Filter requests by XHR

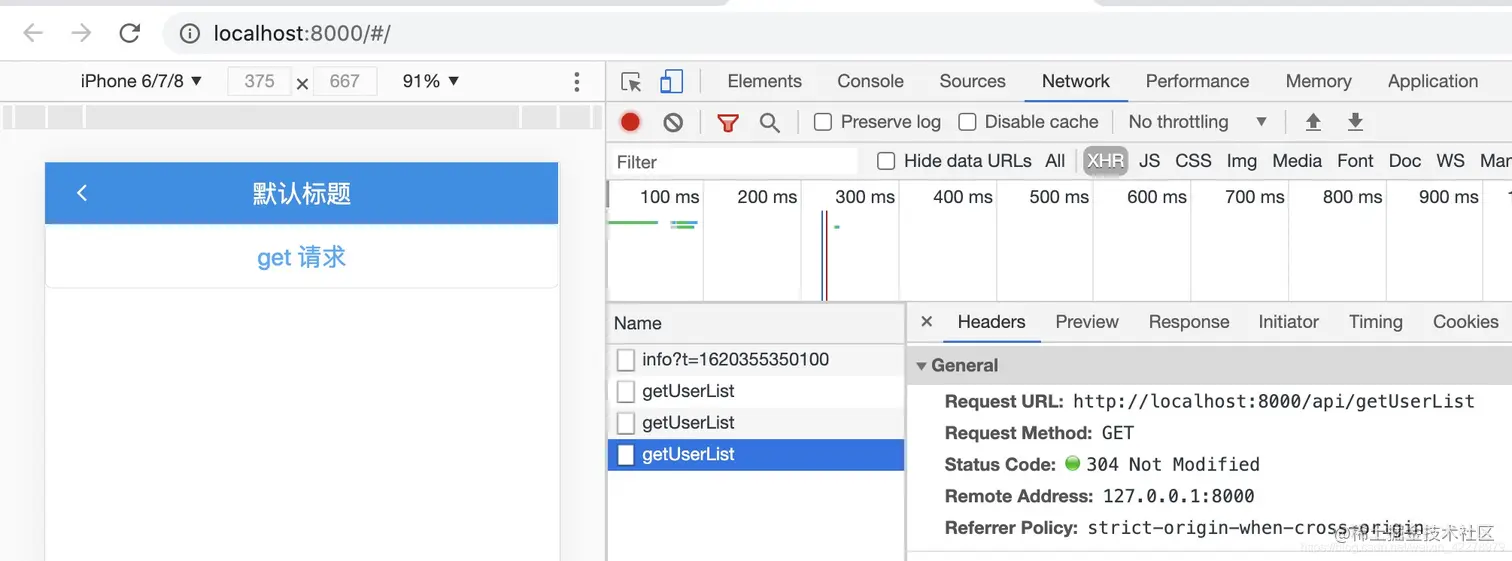(x=1105, y=161)
